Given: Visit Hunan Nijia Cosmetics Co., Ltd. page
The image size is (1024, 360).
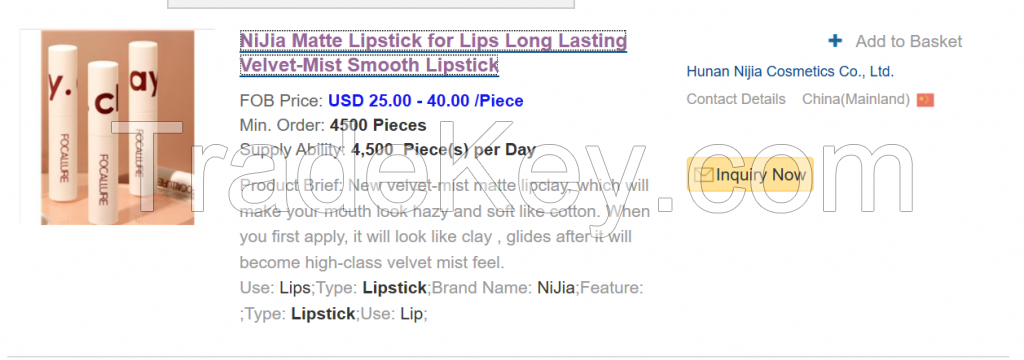Looking at the screenshot, I should 790,72.
